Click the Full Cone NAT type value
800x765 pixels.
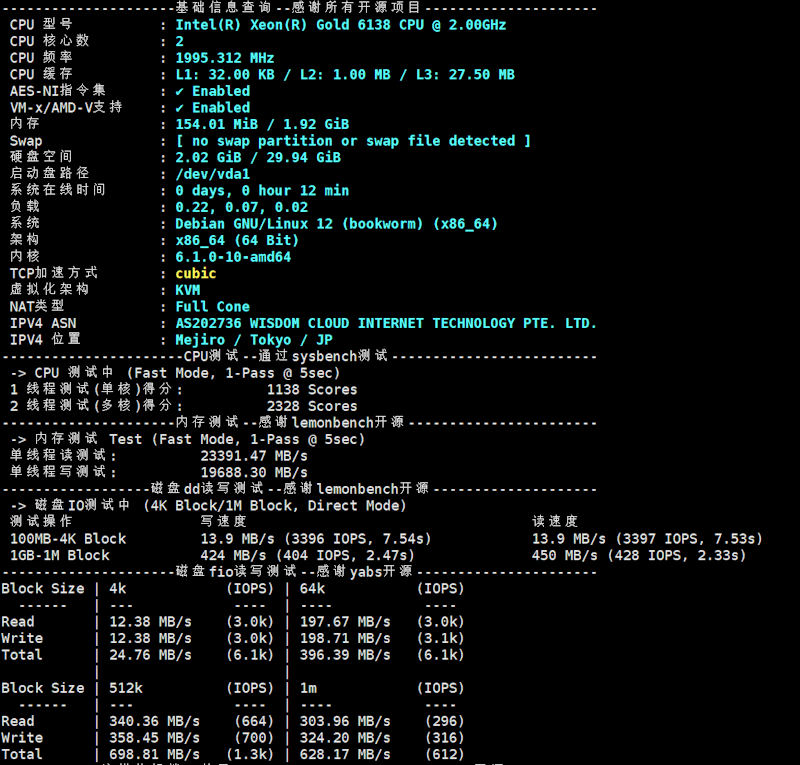point(212,307)
